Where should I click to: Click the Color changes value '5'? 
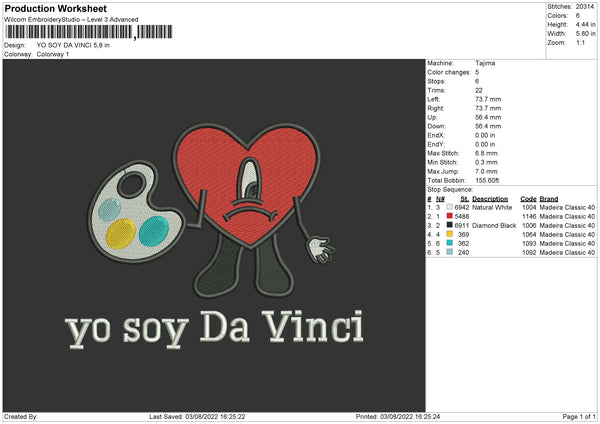point(477,72)
